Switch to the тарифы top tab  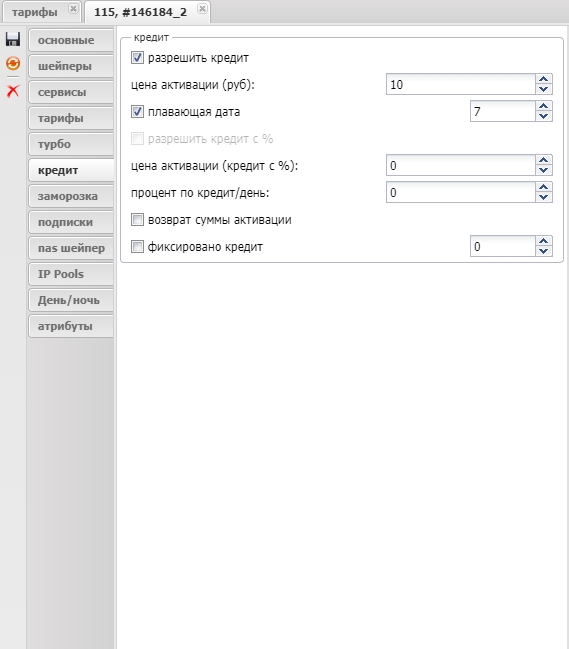35,12
